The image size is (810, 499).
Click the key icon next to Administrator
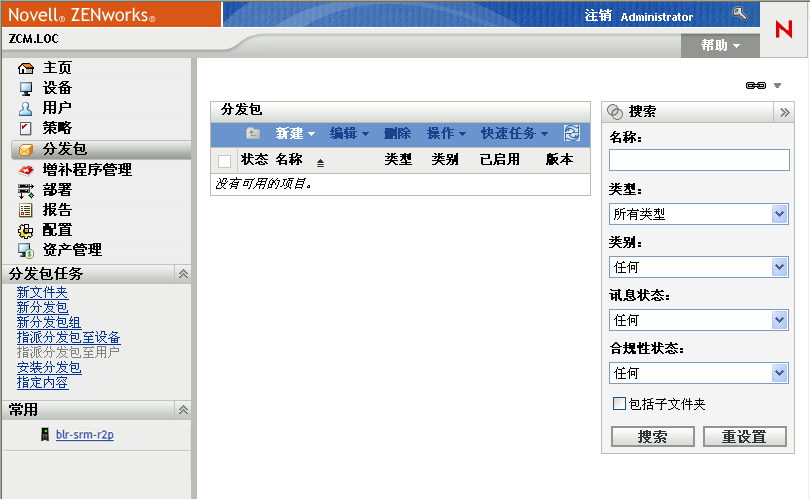tap(740, 13)
